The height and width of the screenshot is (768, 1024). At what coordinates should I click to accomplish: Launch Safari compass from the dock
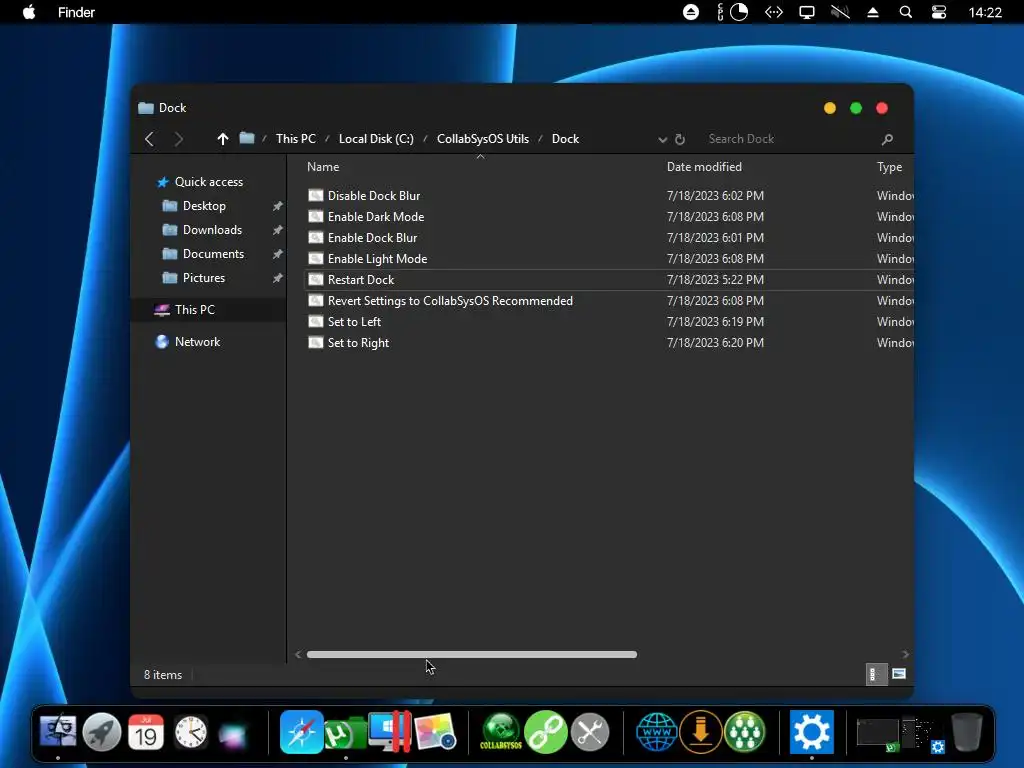coord(302,731)
